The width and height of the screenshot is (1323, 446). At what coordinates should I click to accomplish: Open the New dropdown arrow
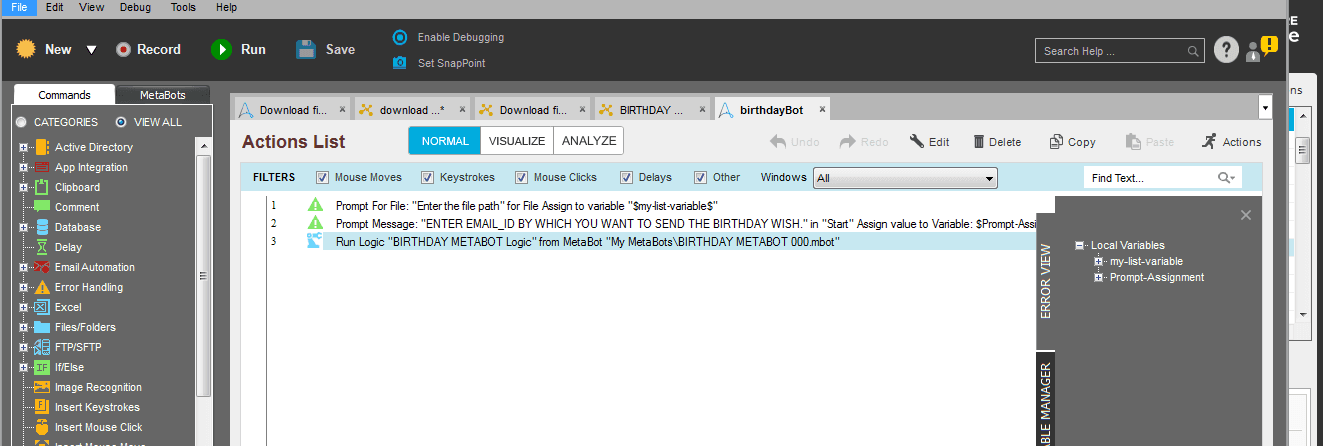tap(91, 50)
